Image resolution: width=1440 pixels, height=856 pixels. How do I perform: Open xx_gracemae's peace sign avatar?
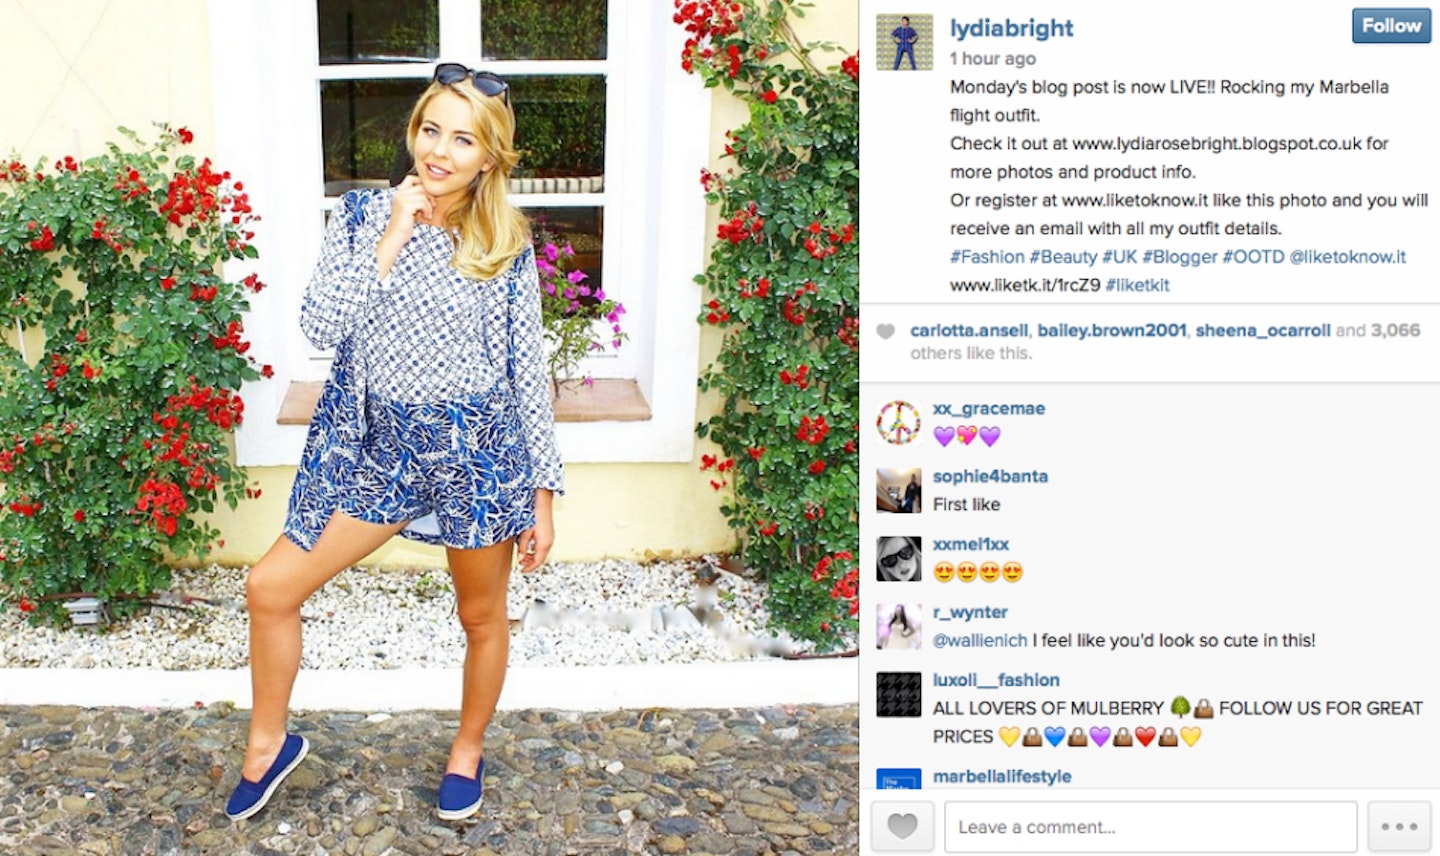click(x=898, y=422)
